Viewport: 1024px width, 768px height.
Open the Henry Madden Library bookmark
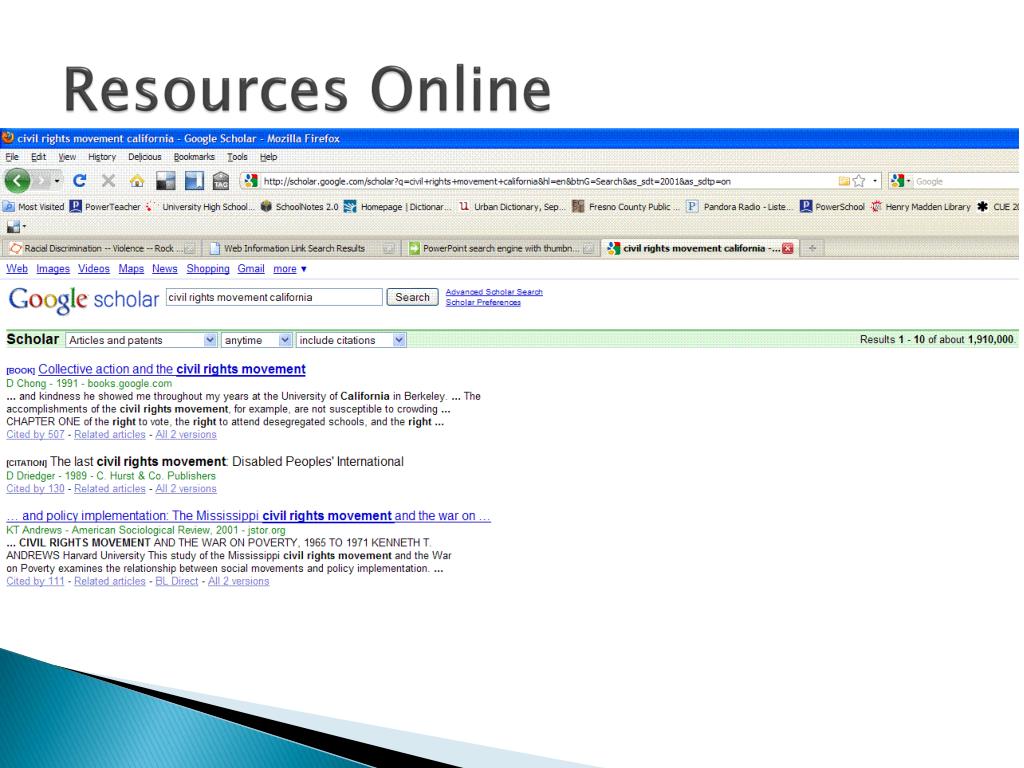pos(921,206)
